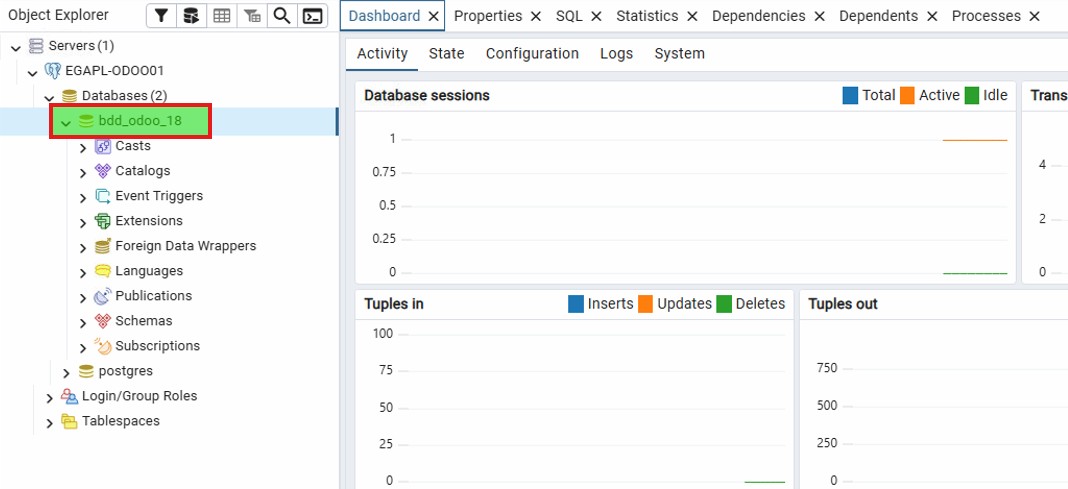Click the EGAPL-ODOO01 server elephant icon

tap(52, 71)
